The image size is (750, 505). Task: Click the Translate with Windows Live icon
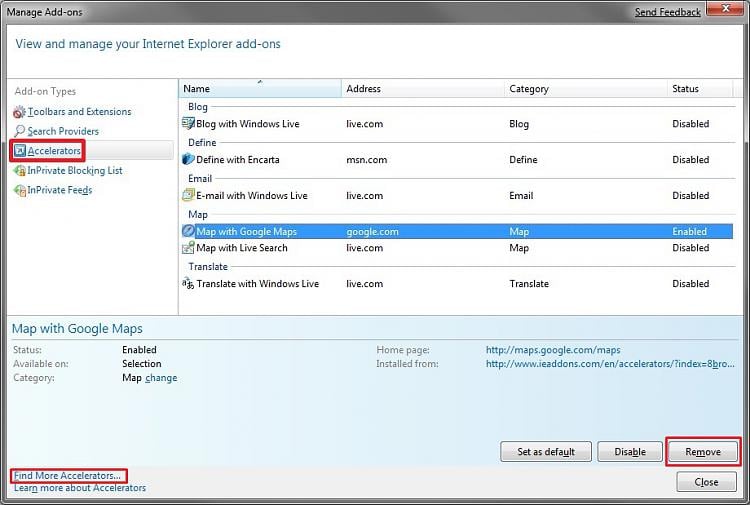[x=188, y=284]
